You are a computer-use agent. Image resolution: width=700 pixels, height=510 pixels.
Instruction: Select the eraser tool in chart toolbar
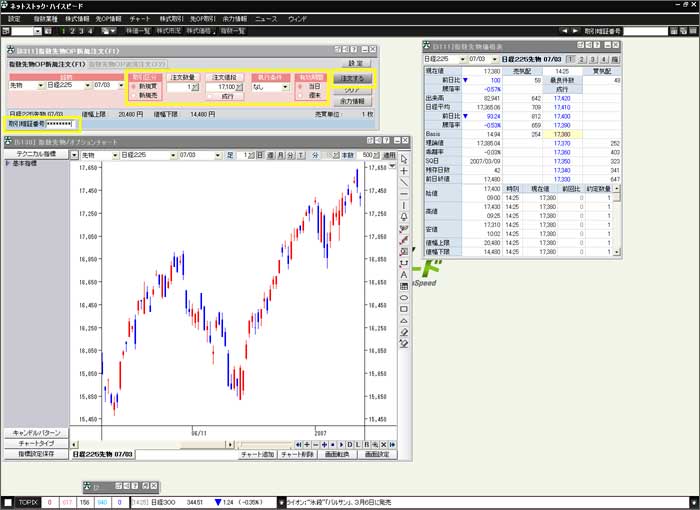click(x=404, y=333)
